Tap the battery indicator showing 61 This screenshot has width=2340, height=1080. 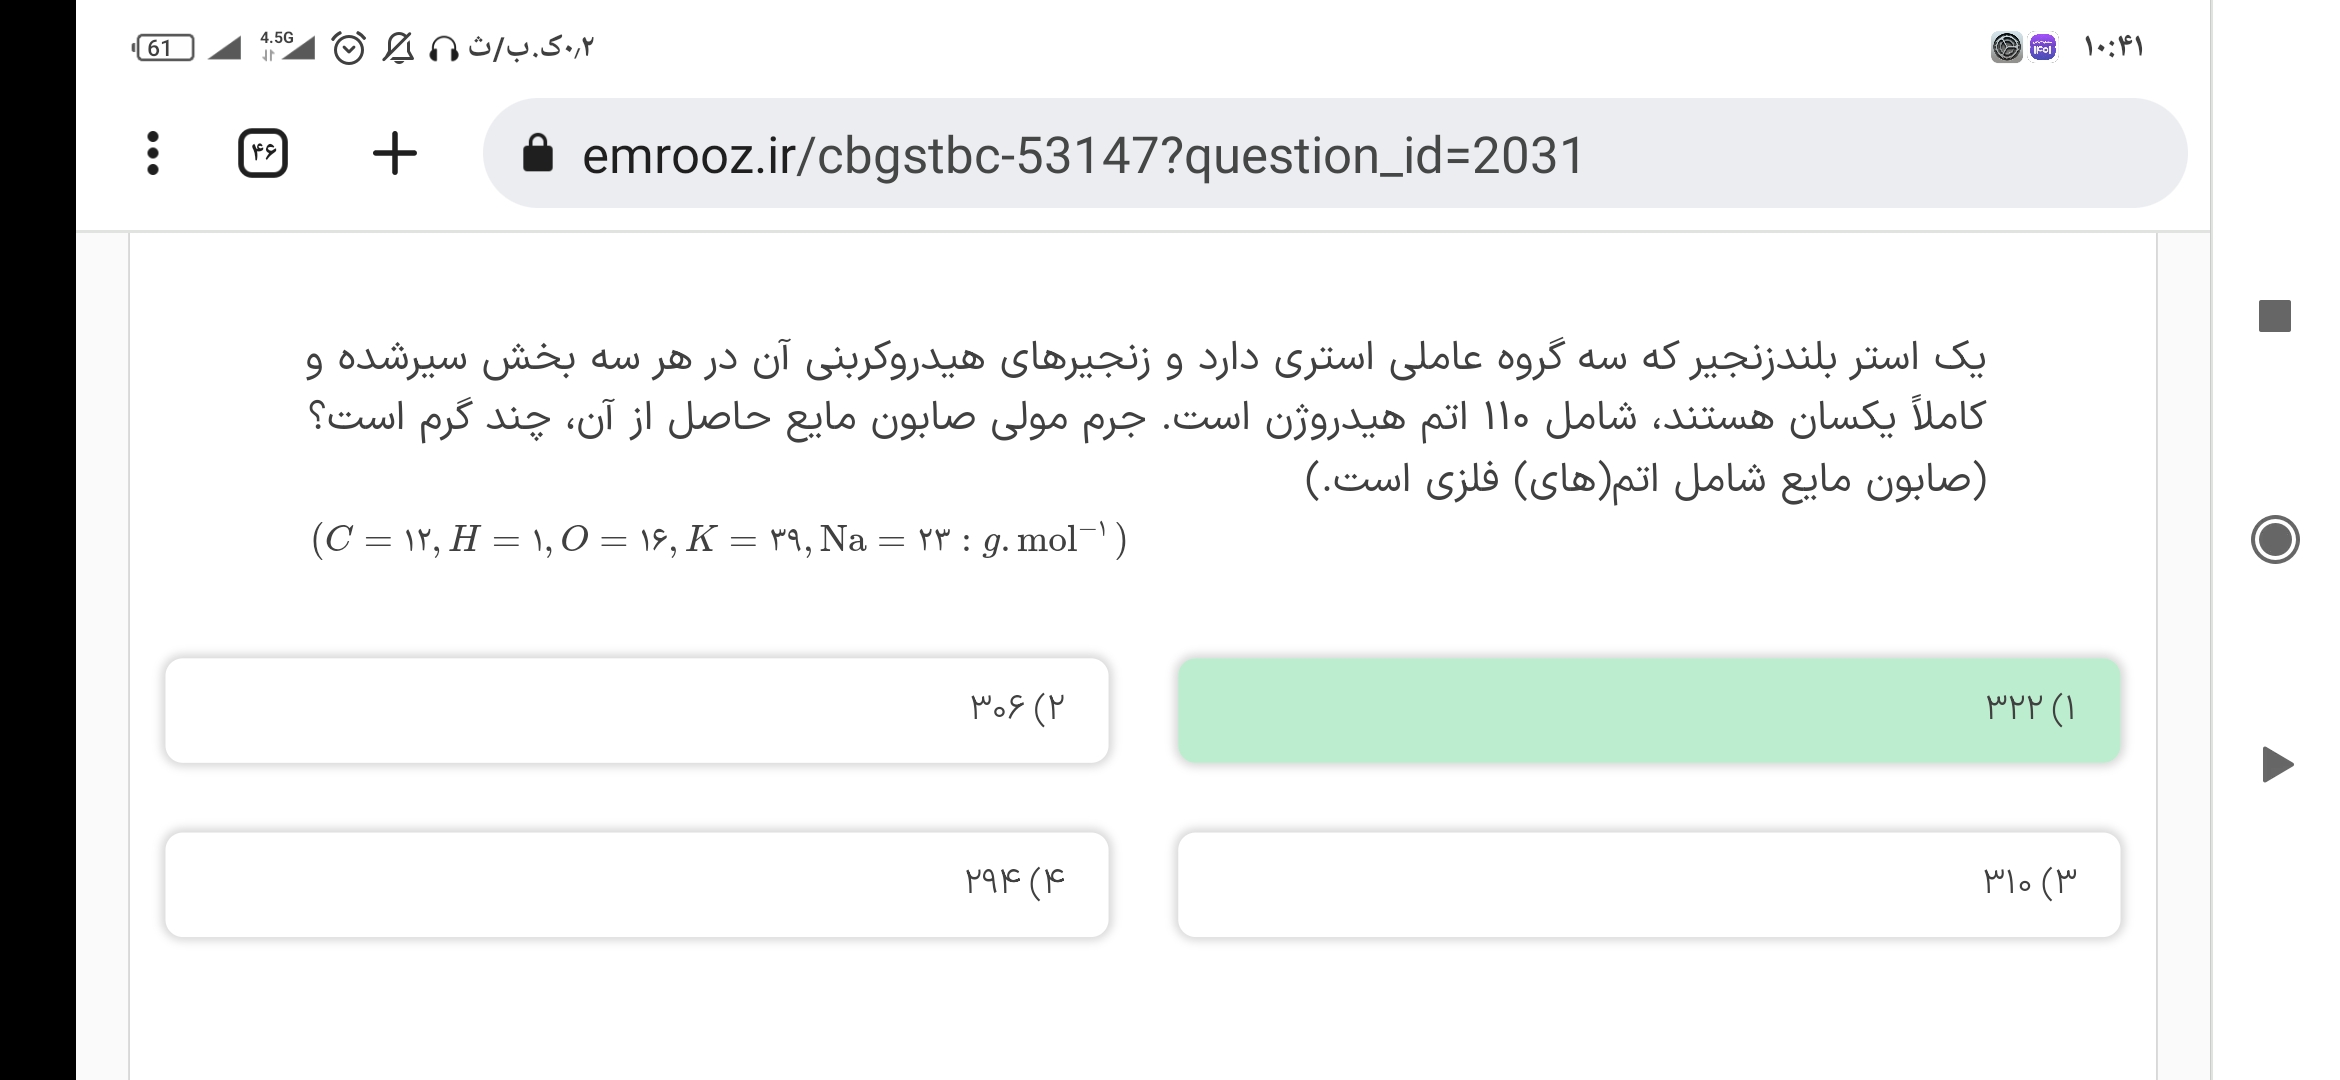(x=165, y=48)
